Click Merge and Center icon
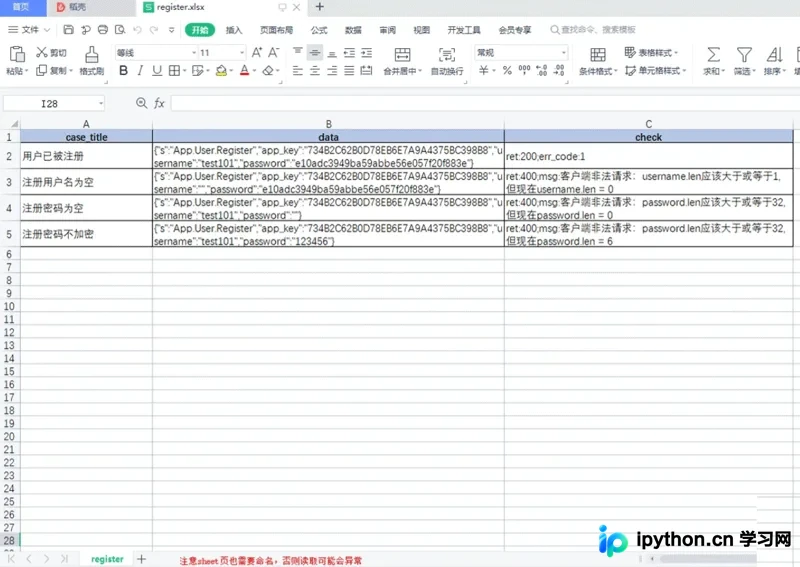Viewport: 800px width, 567px height. (403, 55)
